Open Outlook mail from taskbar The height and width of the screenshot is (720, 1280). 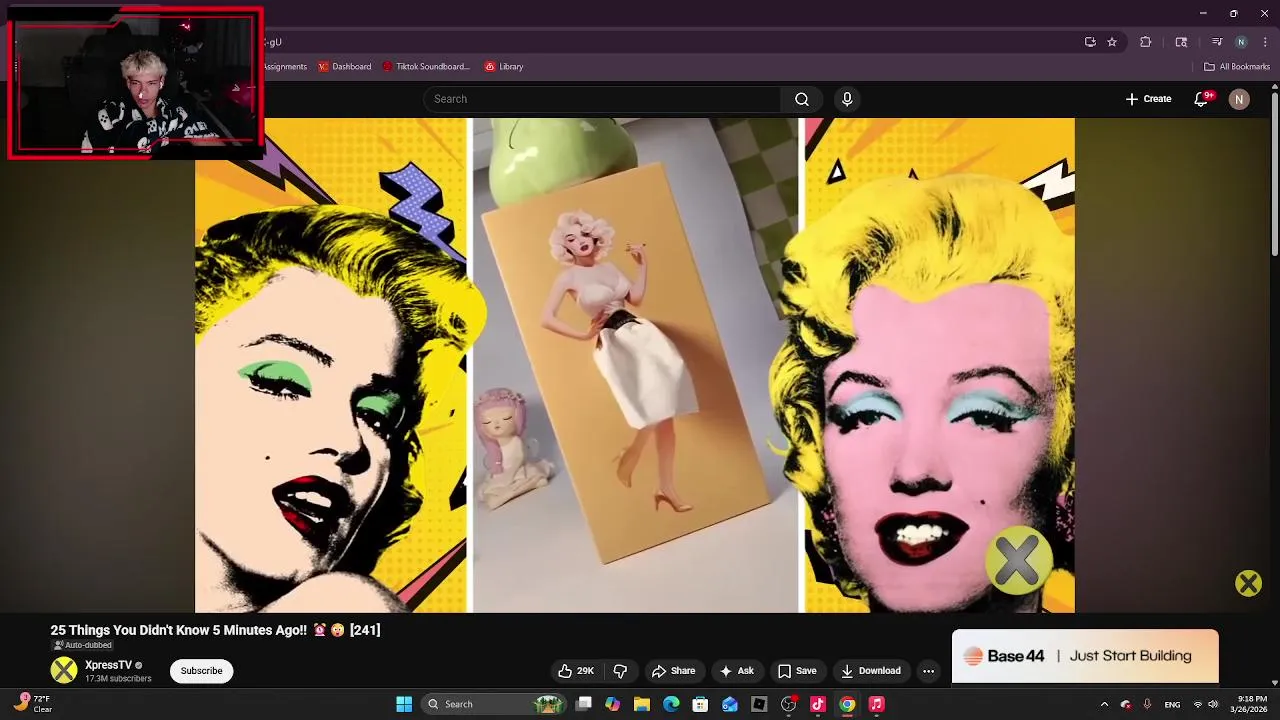click(730, 704)
